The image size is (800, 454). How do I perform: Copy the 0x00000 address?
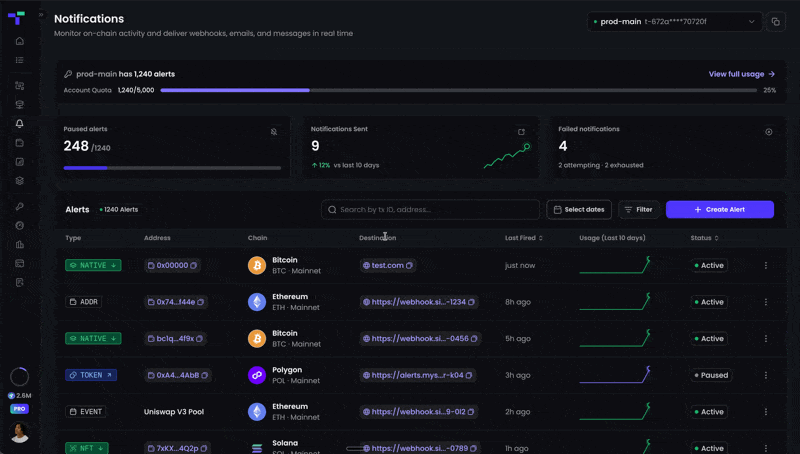click(193, 265)
